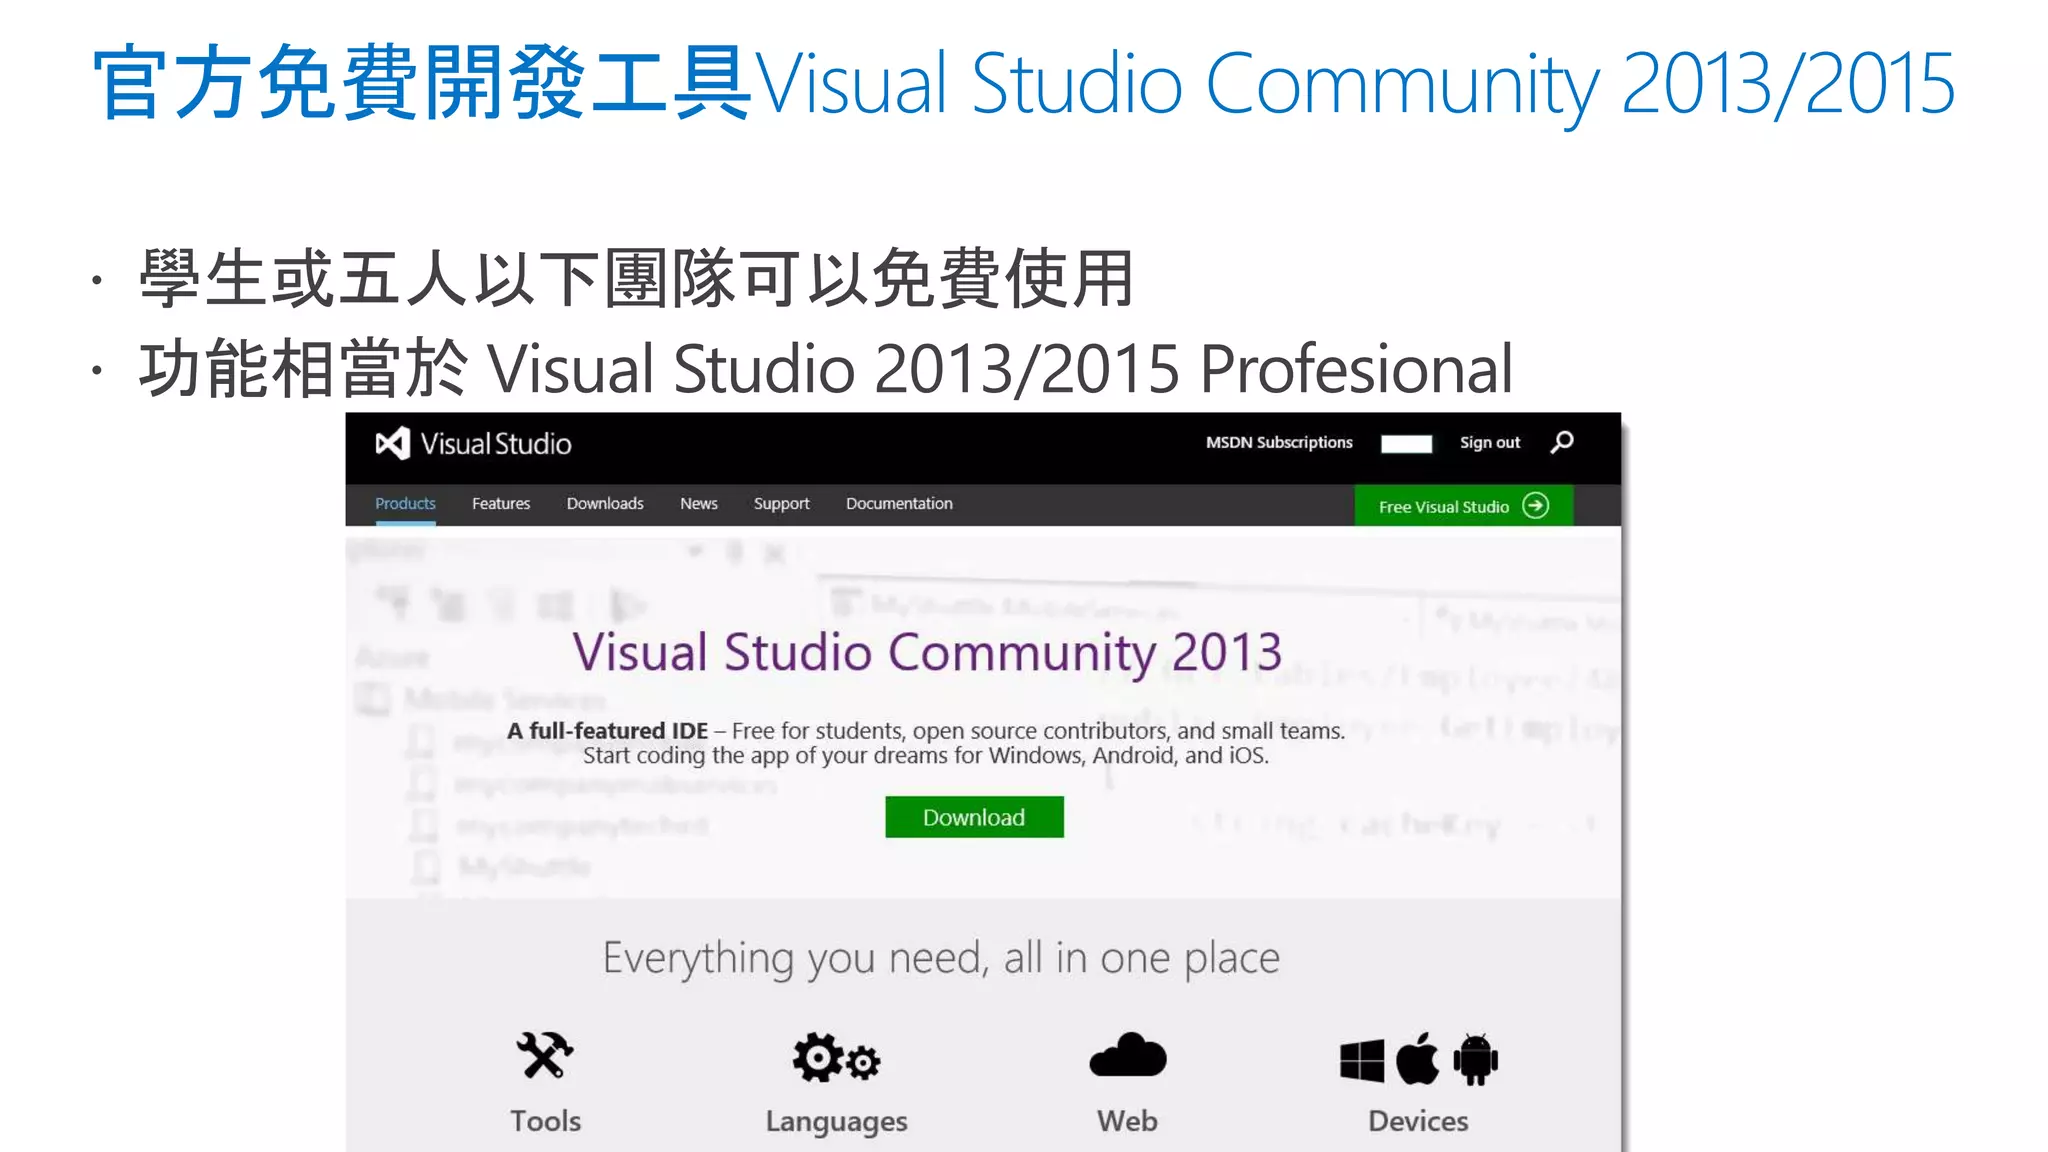Screen dimensions: 2048x1152
Task: Select the Tools crossed wrench icon
Action: tap(545, 1056)
